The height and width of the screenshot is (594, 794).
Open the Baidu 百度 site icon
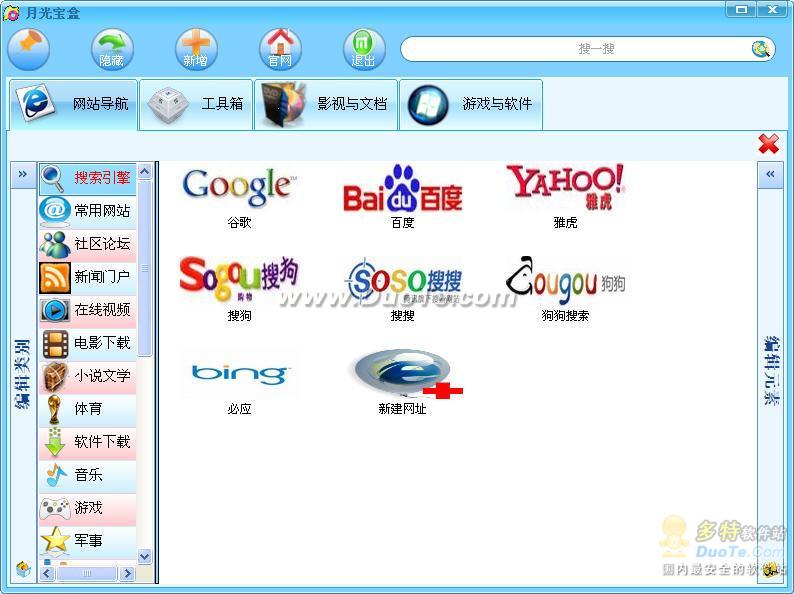[403, 188]
